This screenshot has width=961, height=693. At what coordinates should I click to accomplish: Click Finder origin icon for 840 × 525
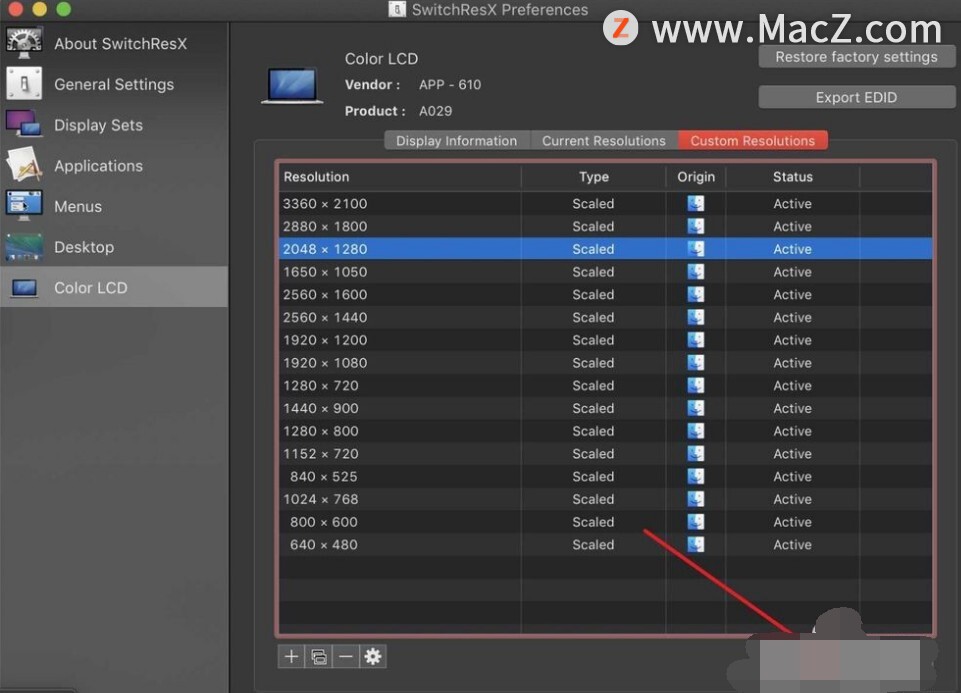696,476
